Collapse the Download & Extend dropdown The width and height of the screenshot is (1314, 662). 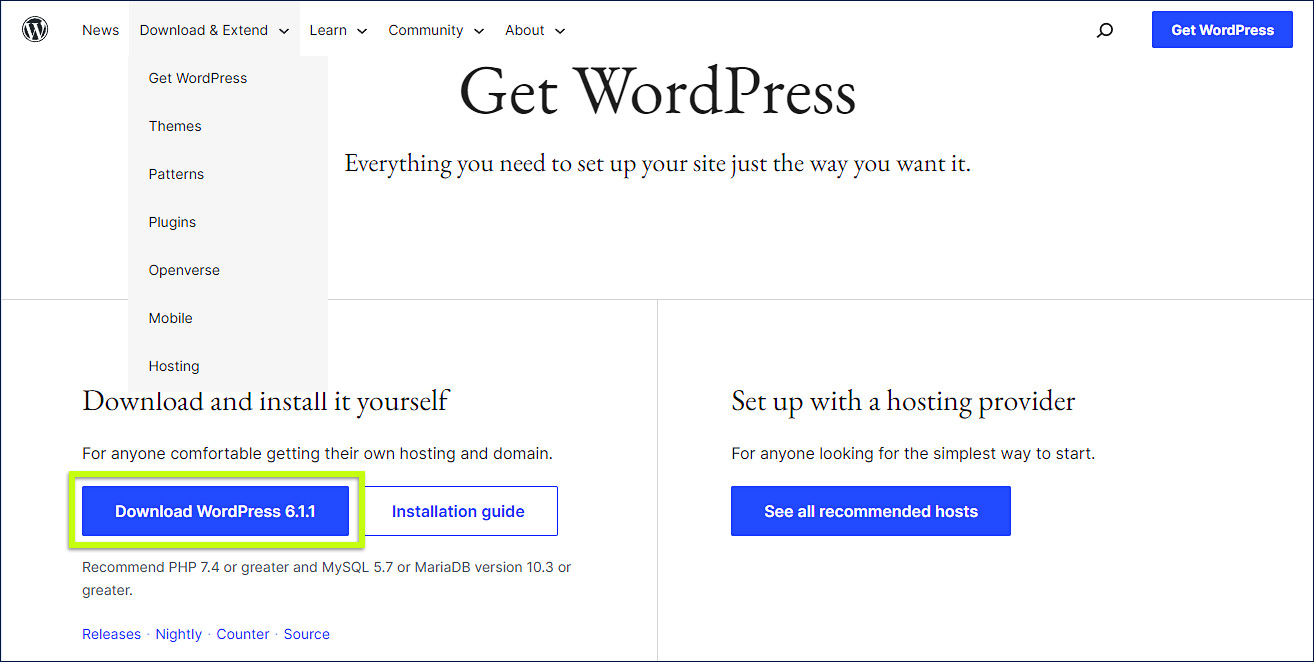coord(214,30)
